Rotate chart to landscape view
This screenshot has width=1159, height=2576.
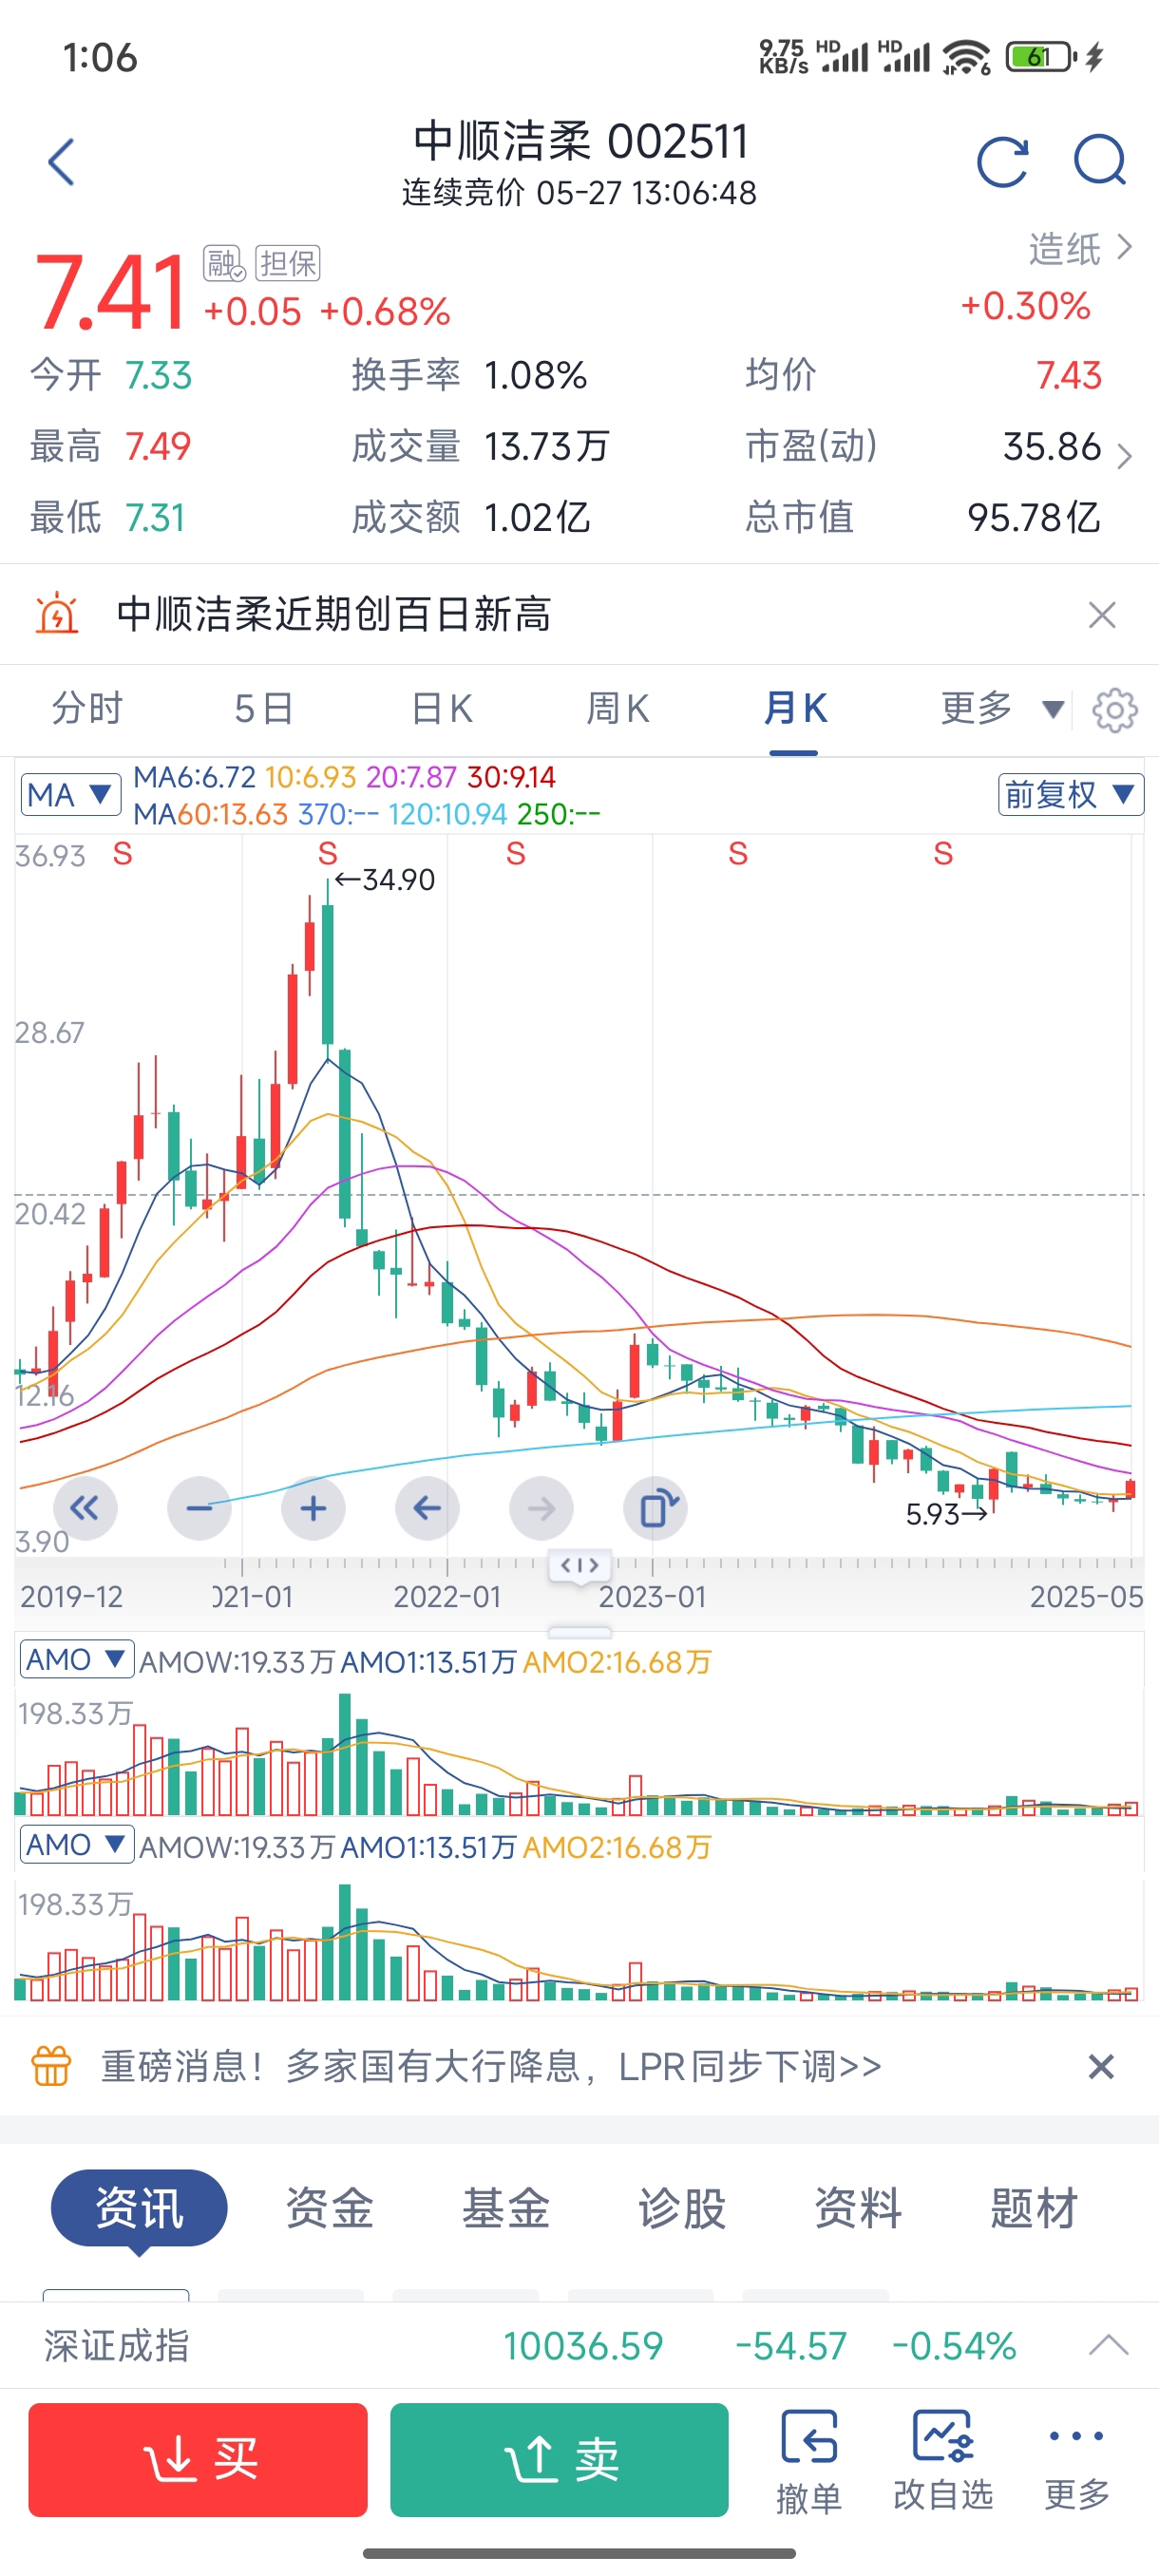655,1508
